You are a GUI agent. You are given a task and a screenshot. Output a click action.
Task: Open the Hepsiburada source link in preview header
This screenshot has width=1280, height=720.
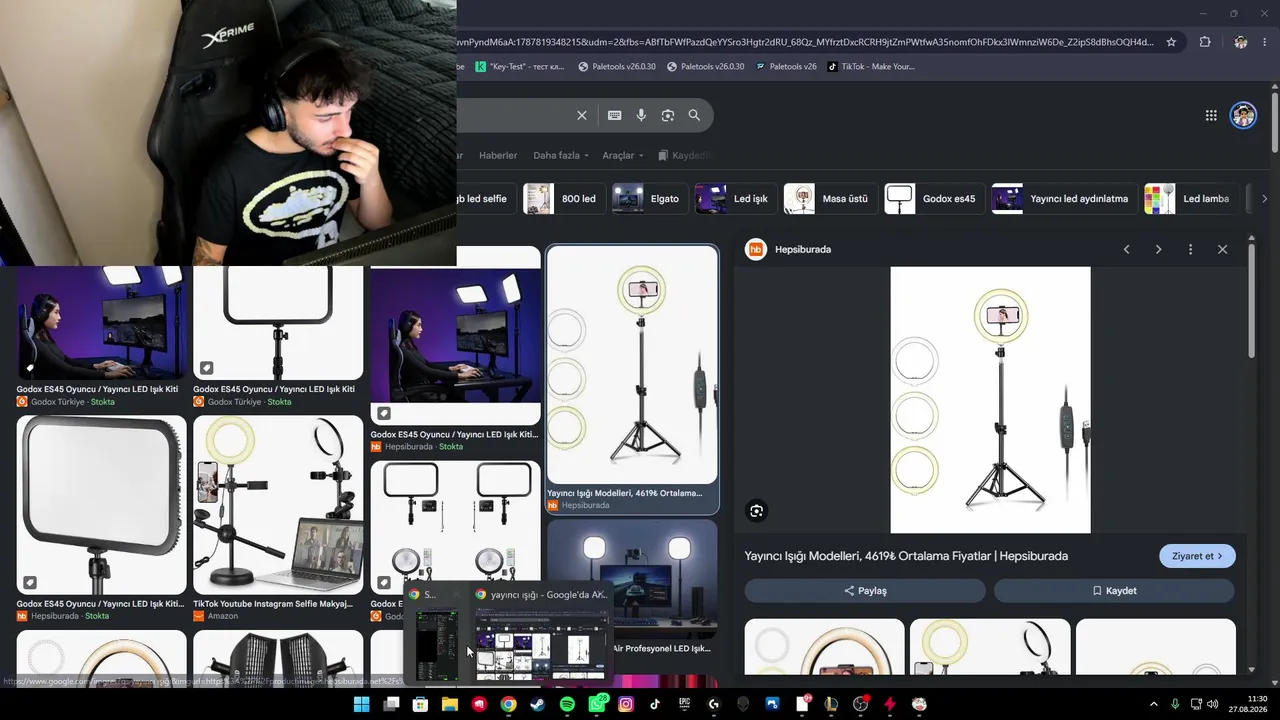click(789, 249)
